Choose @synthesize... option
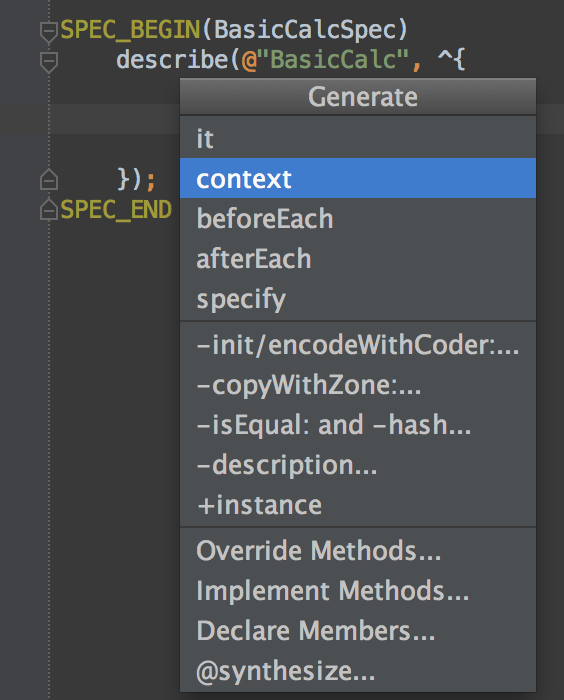 pyautogui.click(x=358, y=671)
